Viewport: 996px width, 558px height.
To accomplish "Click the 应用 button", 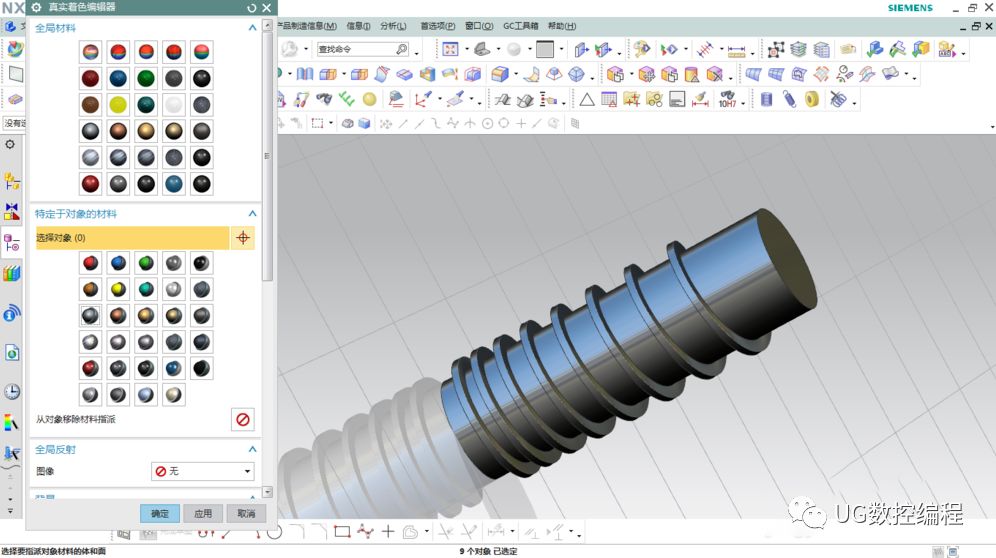I will click(203, 513).
